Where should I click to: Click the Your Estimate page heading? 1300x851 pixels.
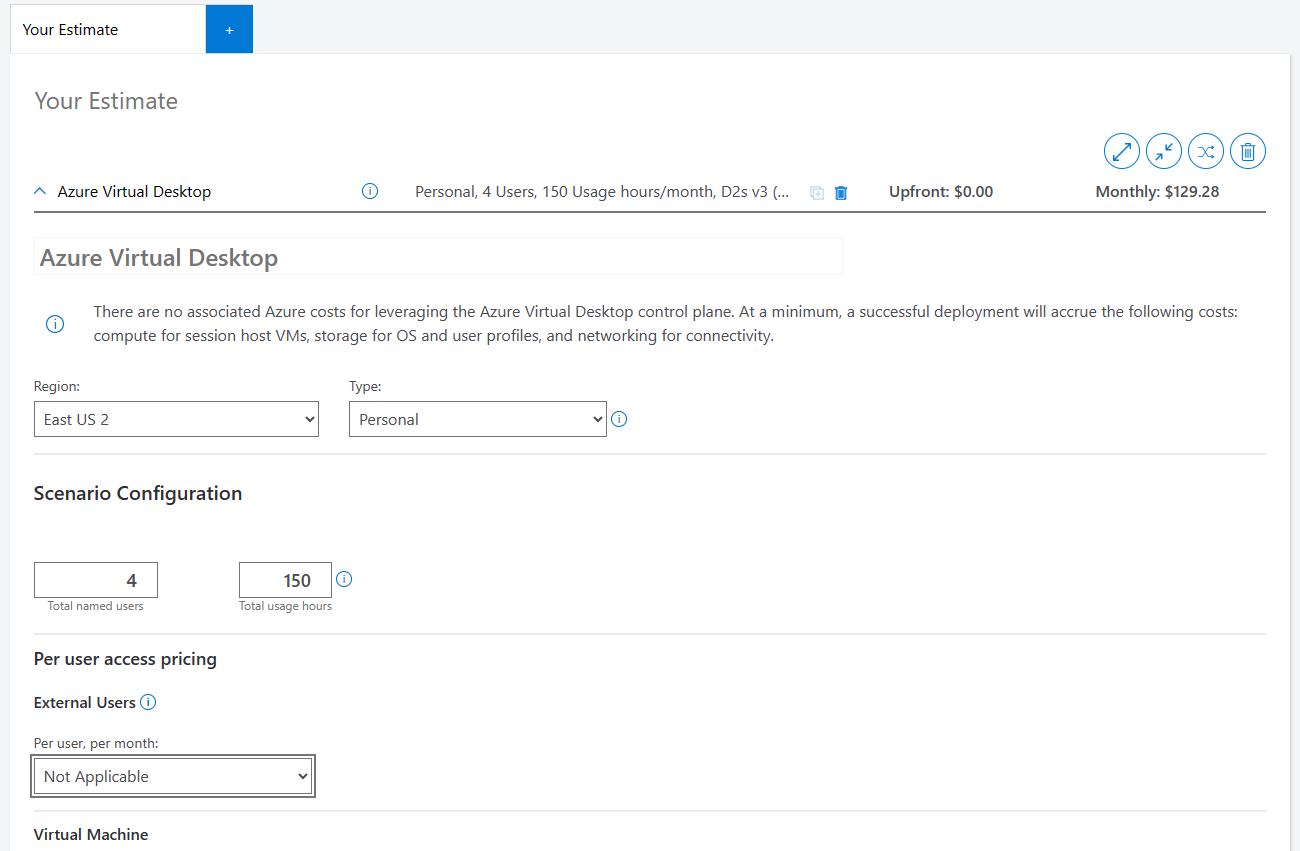106,101
